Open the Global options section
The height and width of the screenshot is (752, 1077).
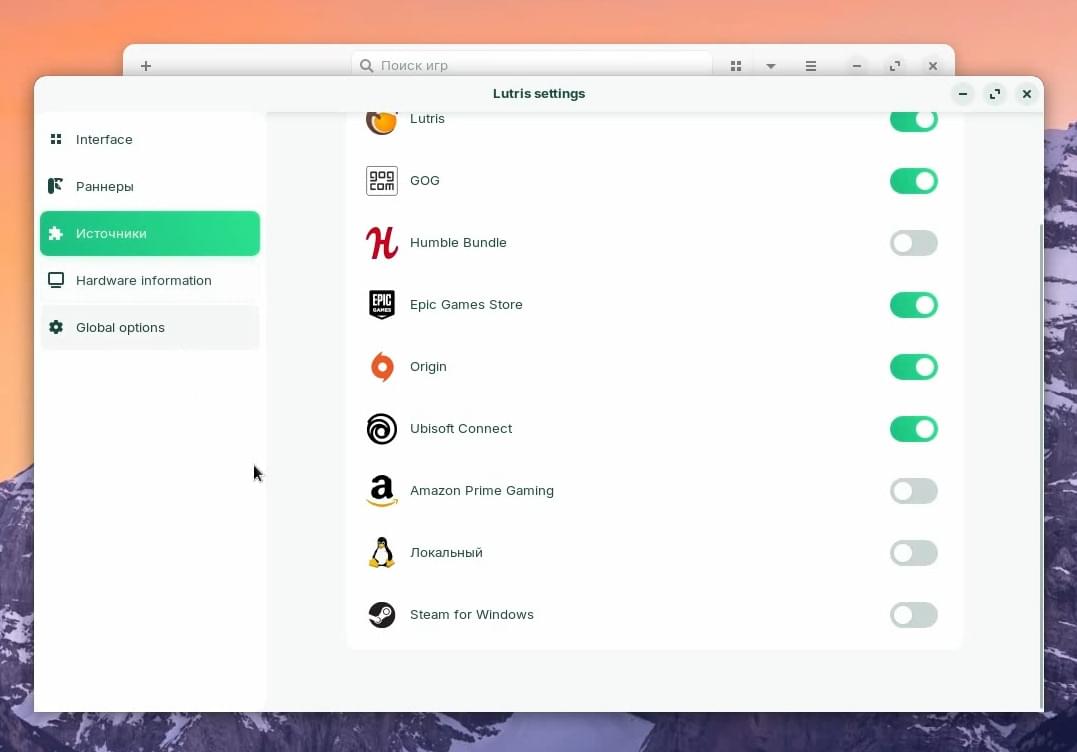pyautogui.click(x=150, y=328)
